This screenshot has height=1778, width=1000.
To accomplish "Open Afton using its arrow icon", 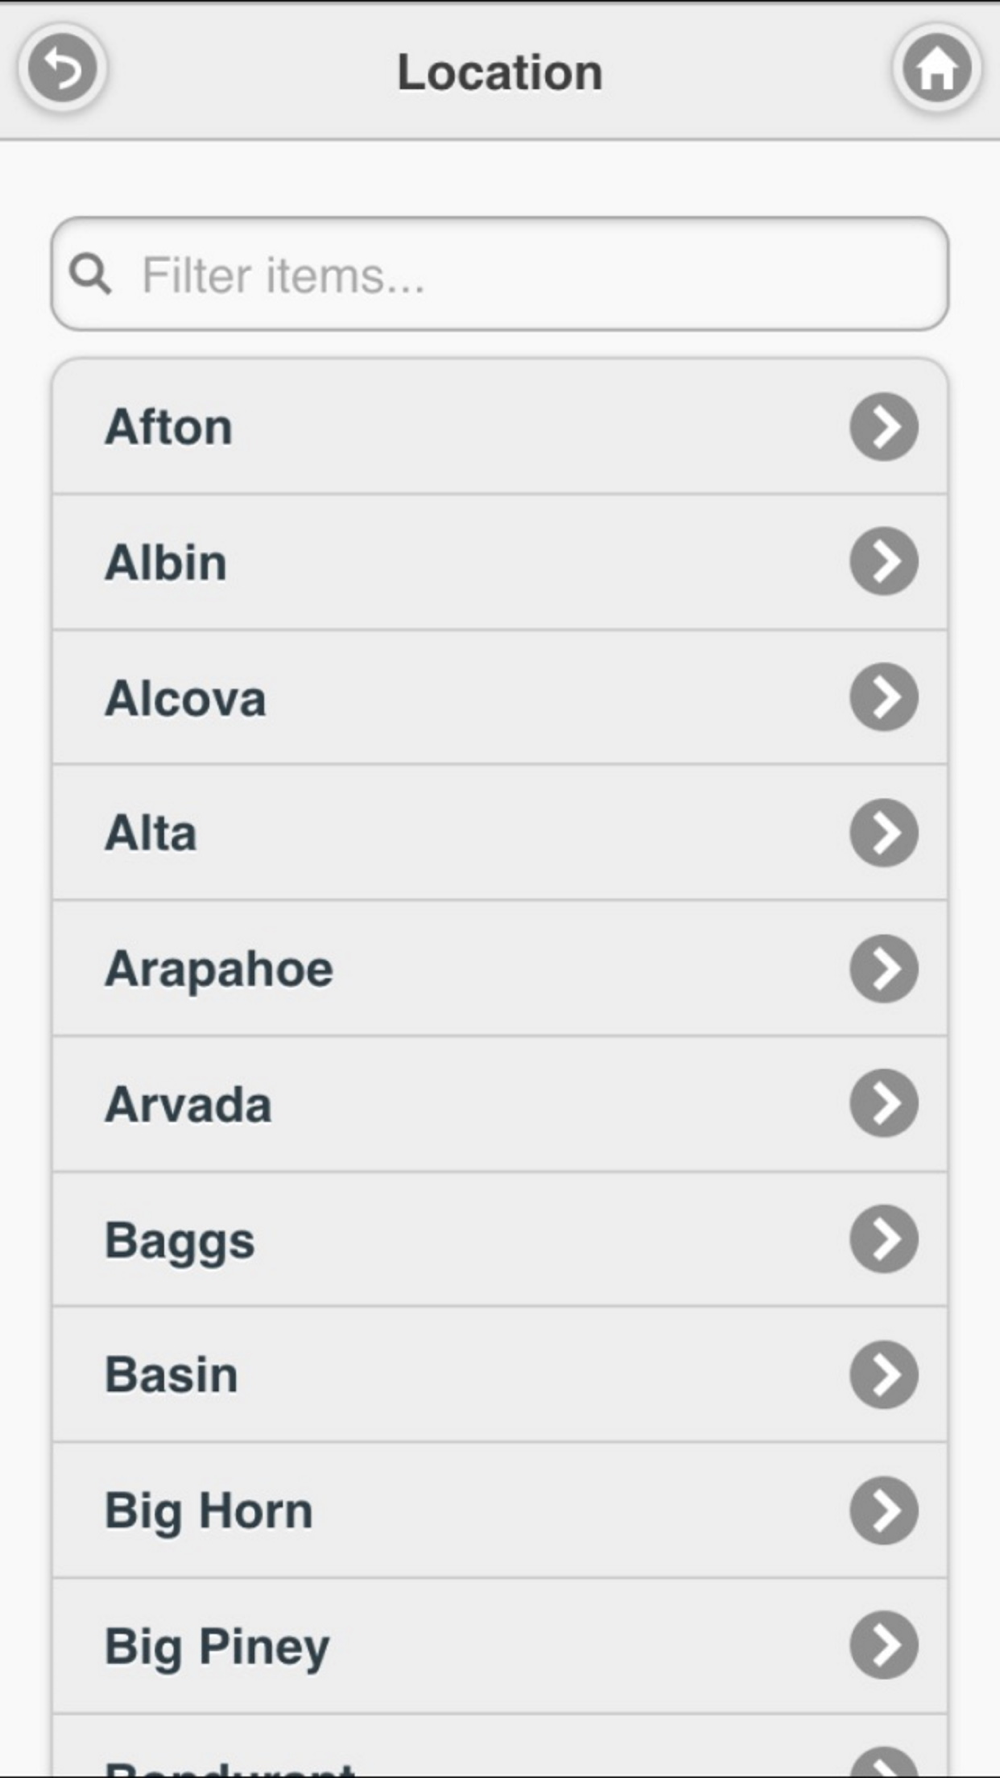I will point(884,427).
